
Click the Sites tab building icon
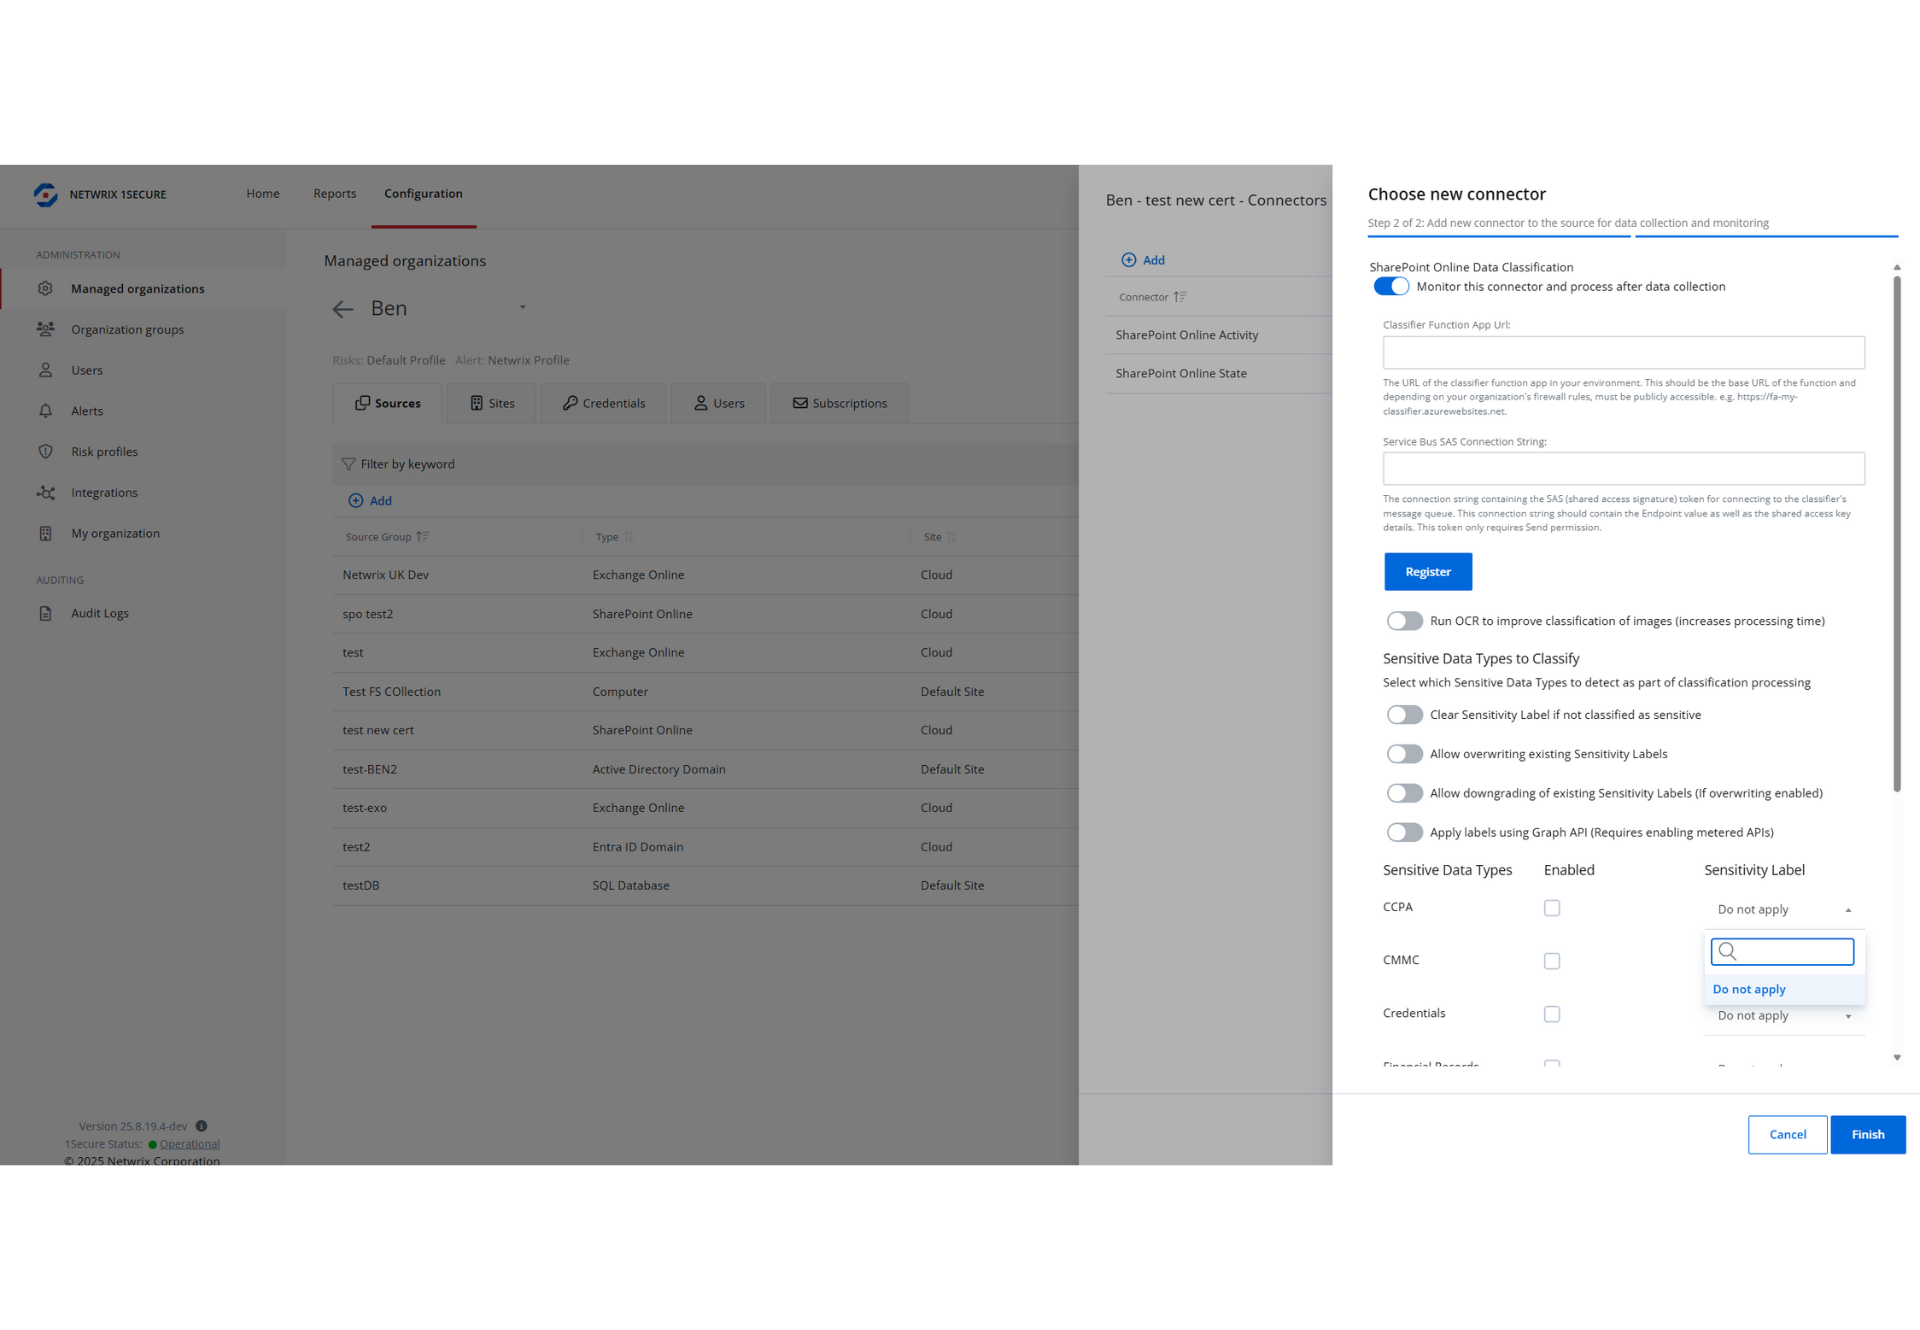tap(476, 403)
